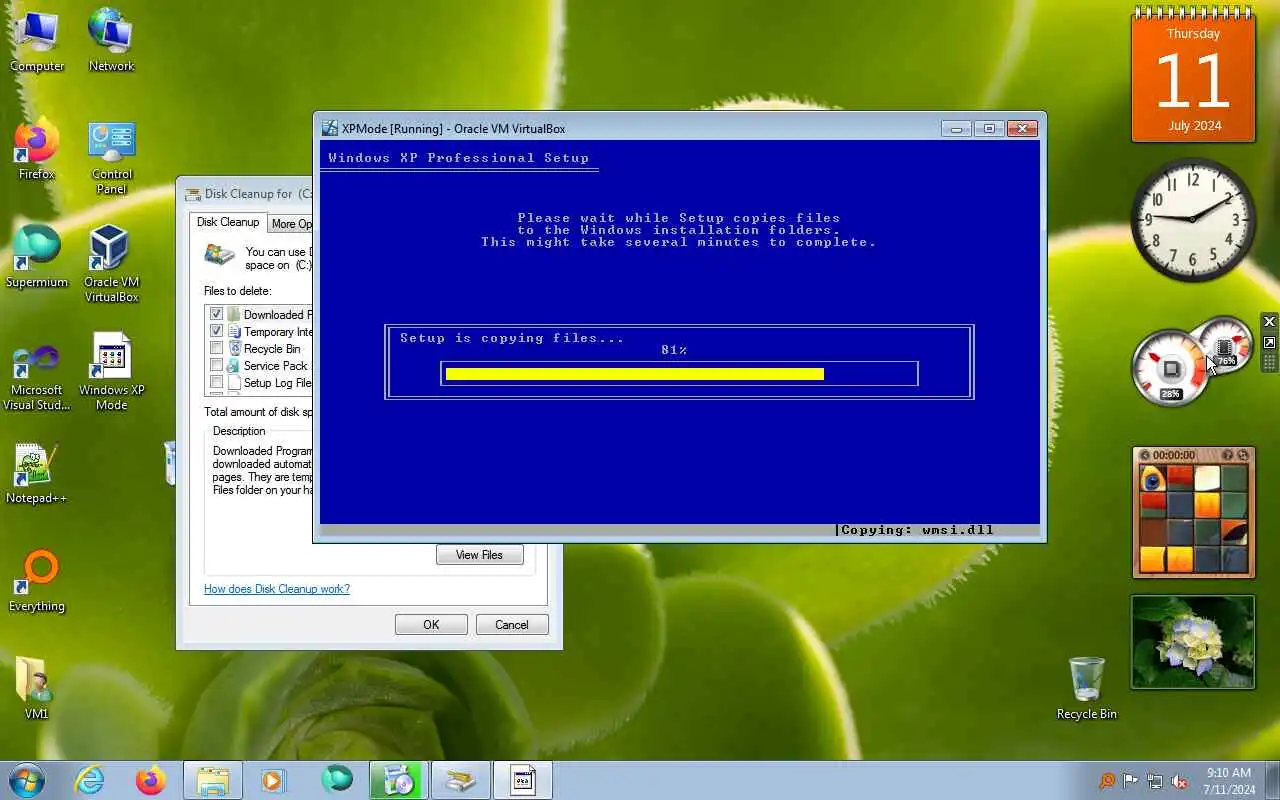Select the VM1 folder on desktop

pyautogui.click(x=37, y=690)
